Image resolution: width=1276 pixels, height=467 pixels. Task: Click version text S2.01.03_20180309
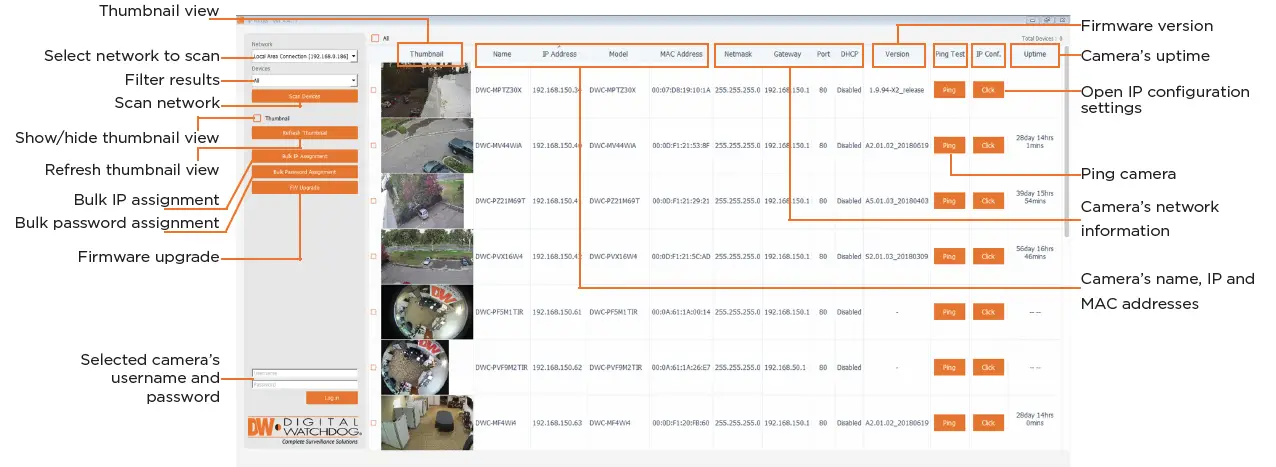pyautogui.click(x=897, y=256)
